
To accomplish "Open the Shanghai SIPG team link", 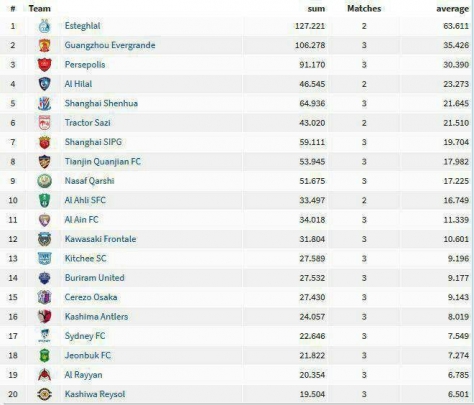I will 93,142.
